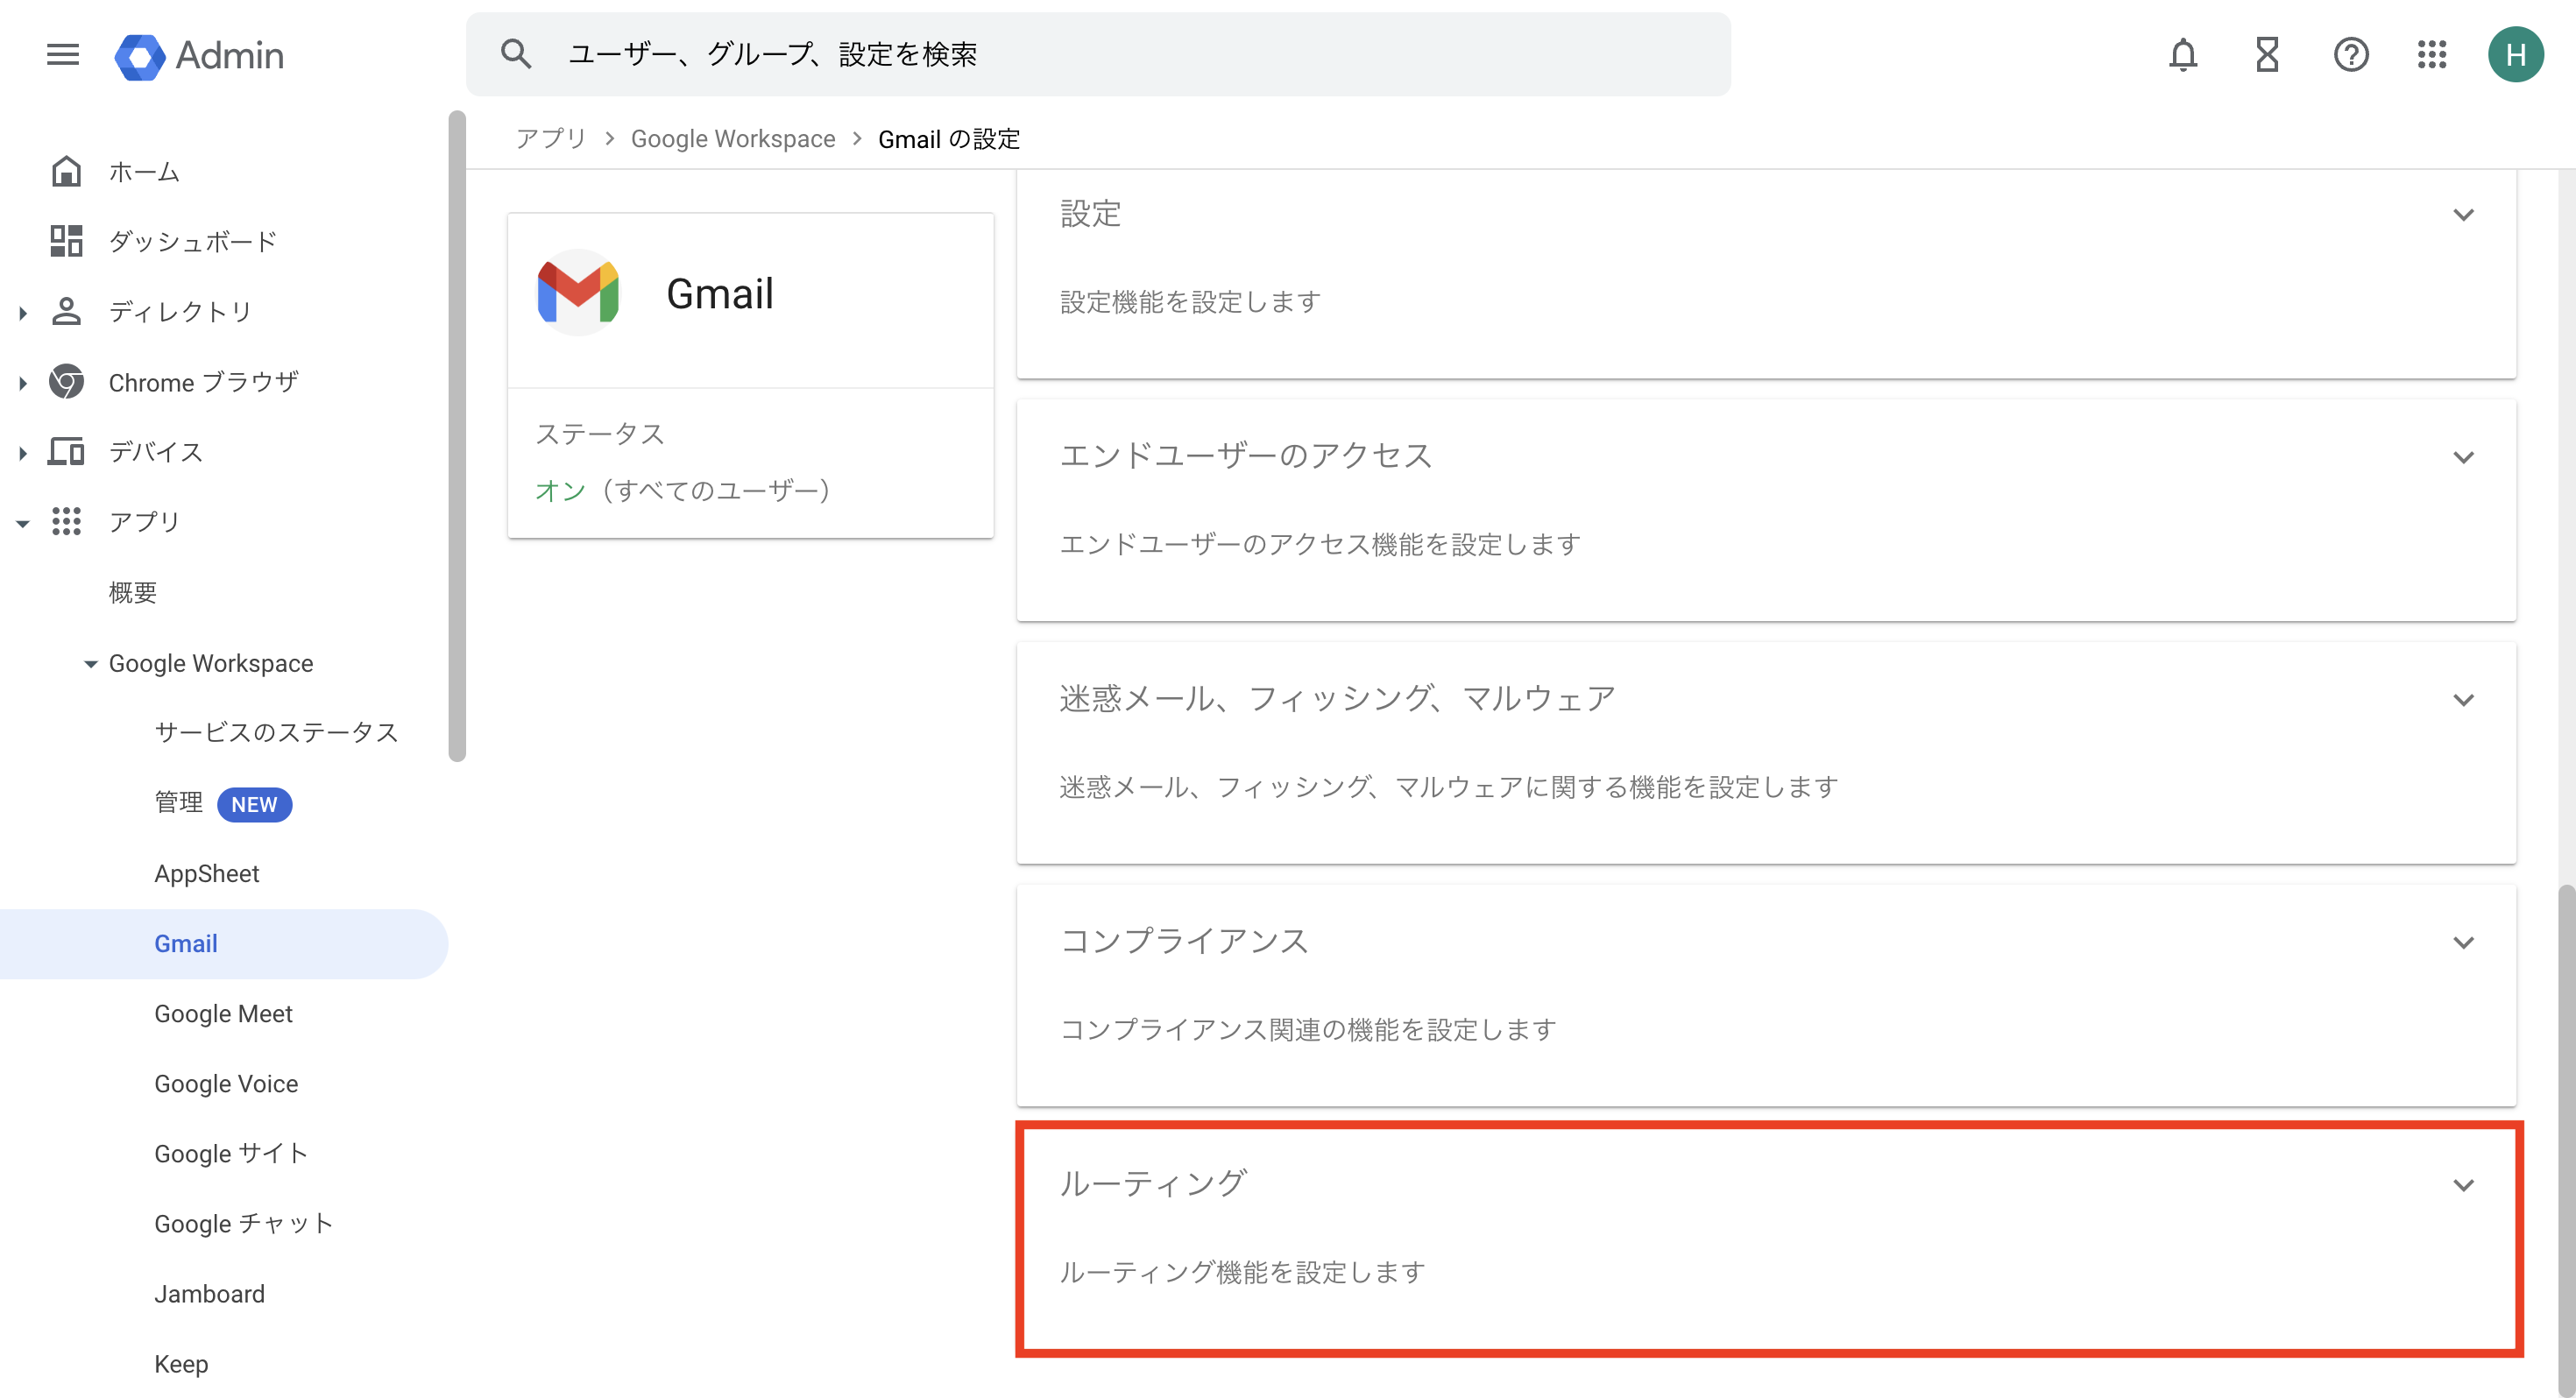Open Google Voice in the sidebar
The height and width of the screenshot is (1398, 2576).
pyautogui.click(x=226, y=1083)
